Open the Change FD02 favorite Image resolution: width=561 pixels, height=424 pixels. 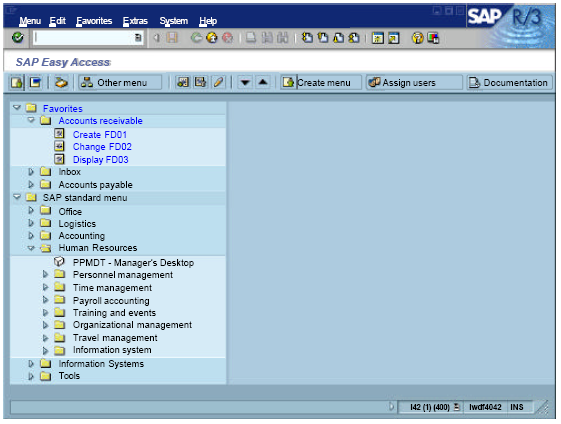(x=102, y=147)
